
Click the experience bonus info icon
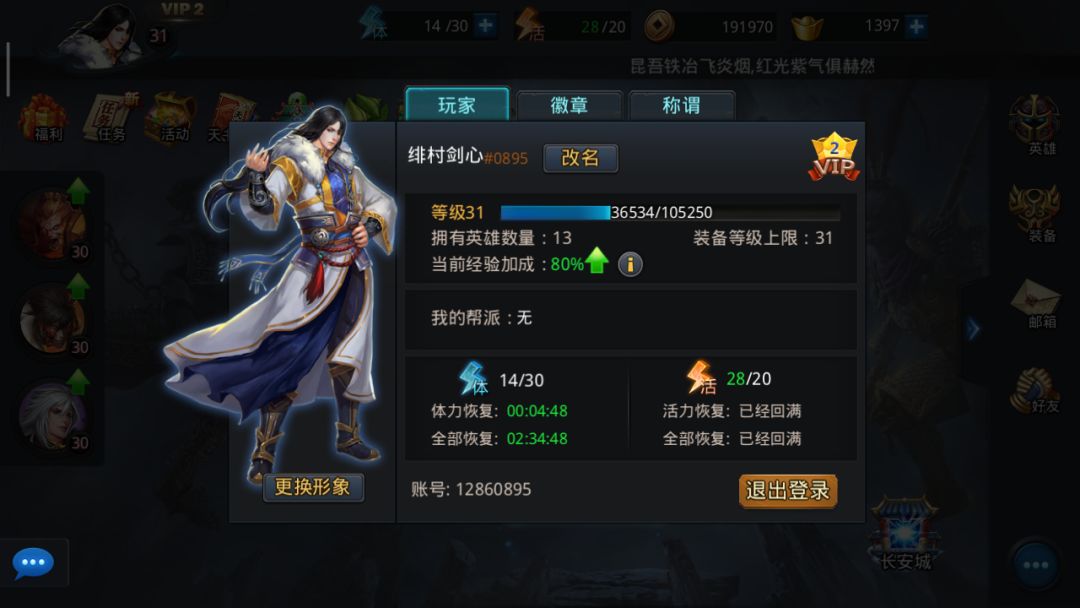click(x=630, y=264)
